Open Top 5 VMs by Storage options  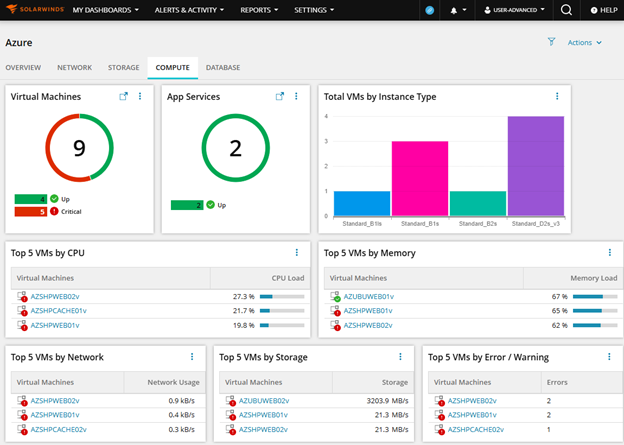pyautogui.click(x=400, y=357)
